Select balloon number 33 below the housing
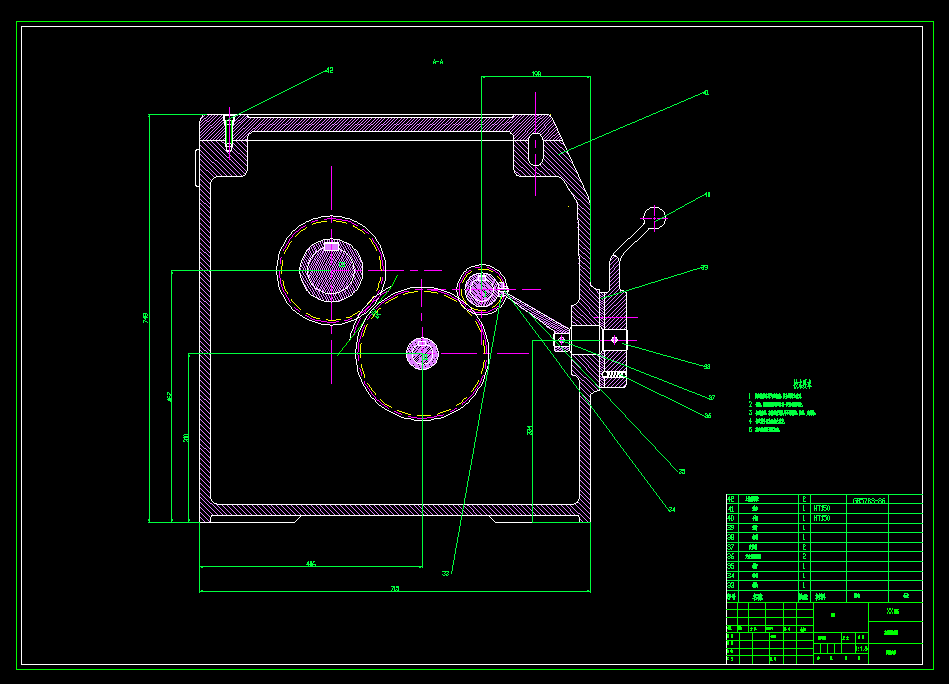 tap(445, 574)
